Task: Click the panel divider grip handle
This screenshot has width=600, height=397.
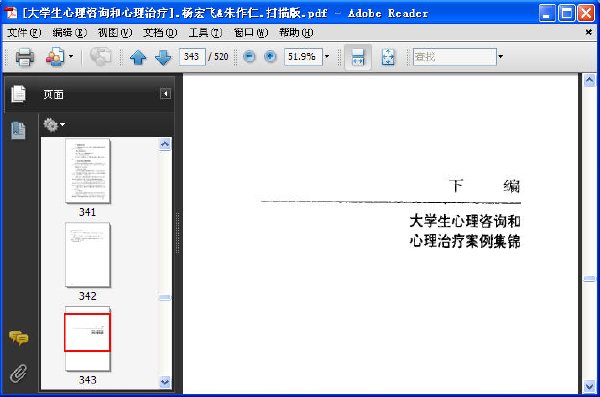Action: (178, 232)
